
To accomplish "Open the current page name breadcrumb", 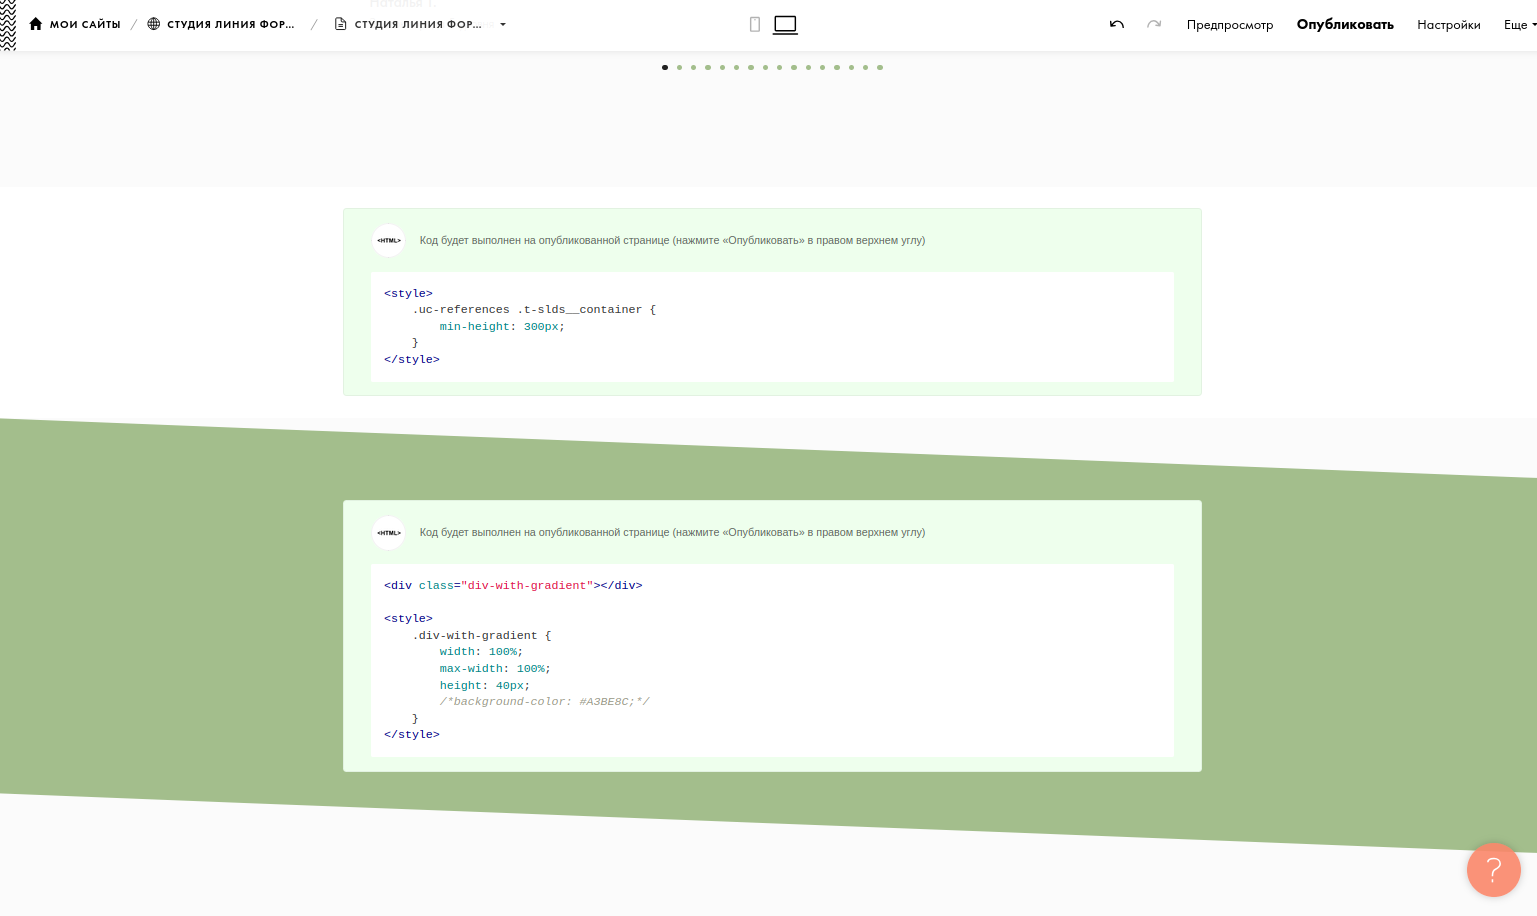I will tap(418, 24).
